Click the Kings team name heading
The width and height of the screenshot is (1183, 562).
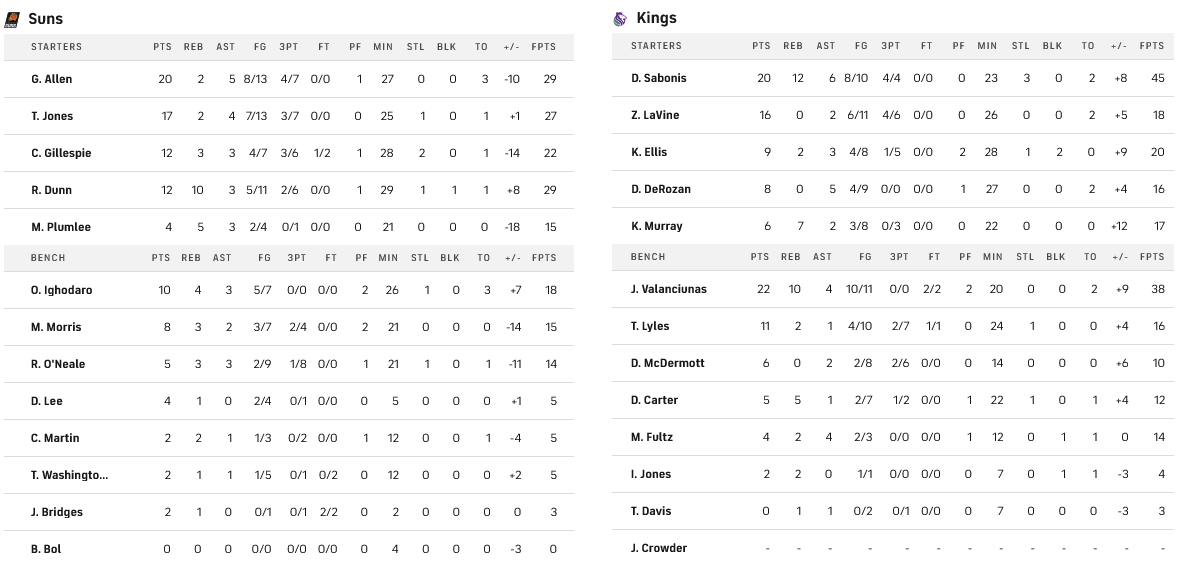[x=656, y=18]
